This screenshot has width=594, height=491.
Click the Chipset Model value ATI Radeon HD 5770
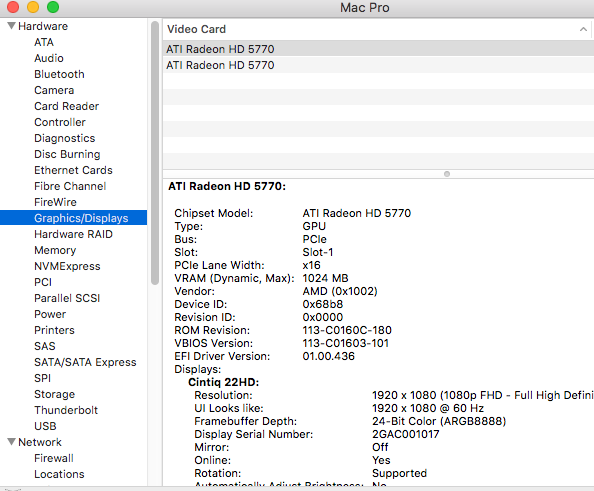[x=356, y=213]
